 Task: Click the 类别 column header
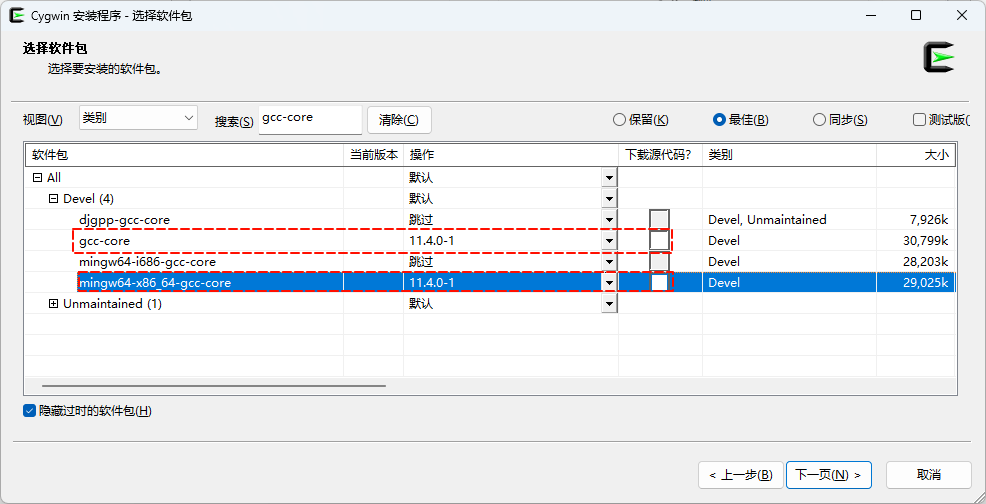[789, 155]
